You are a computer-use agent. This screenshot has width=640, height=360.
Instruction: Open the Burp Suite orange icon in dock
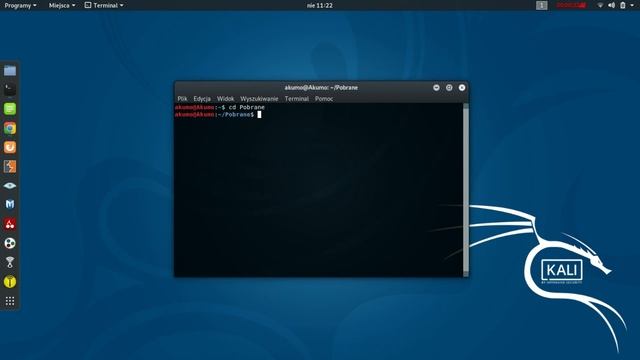tap(10, 147)
